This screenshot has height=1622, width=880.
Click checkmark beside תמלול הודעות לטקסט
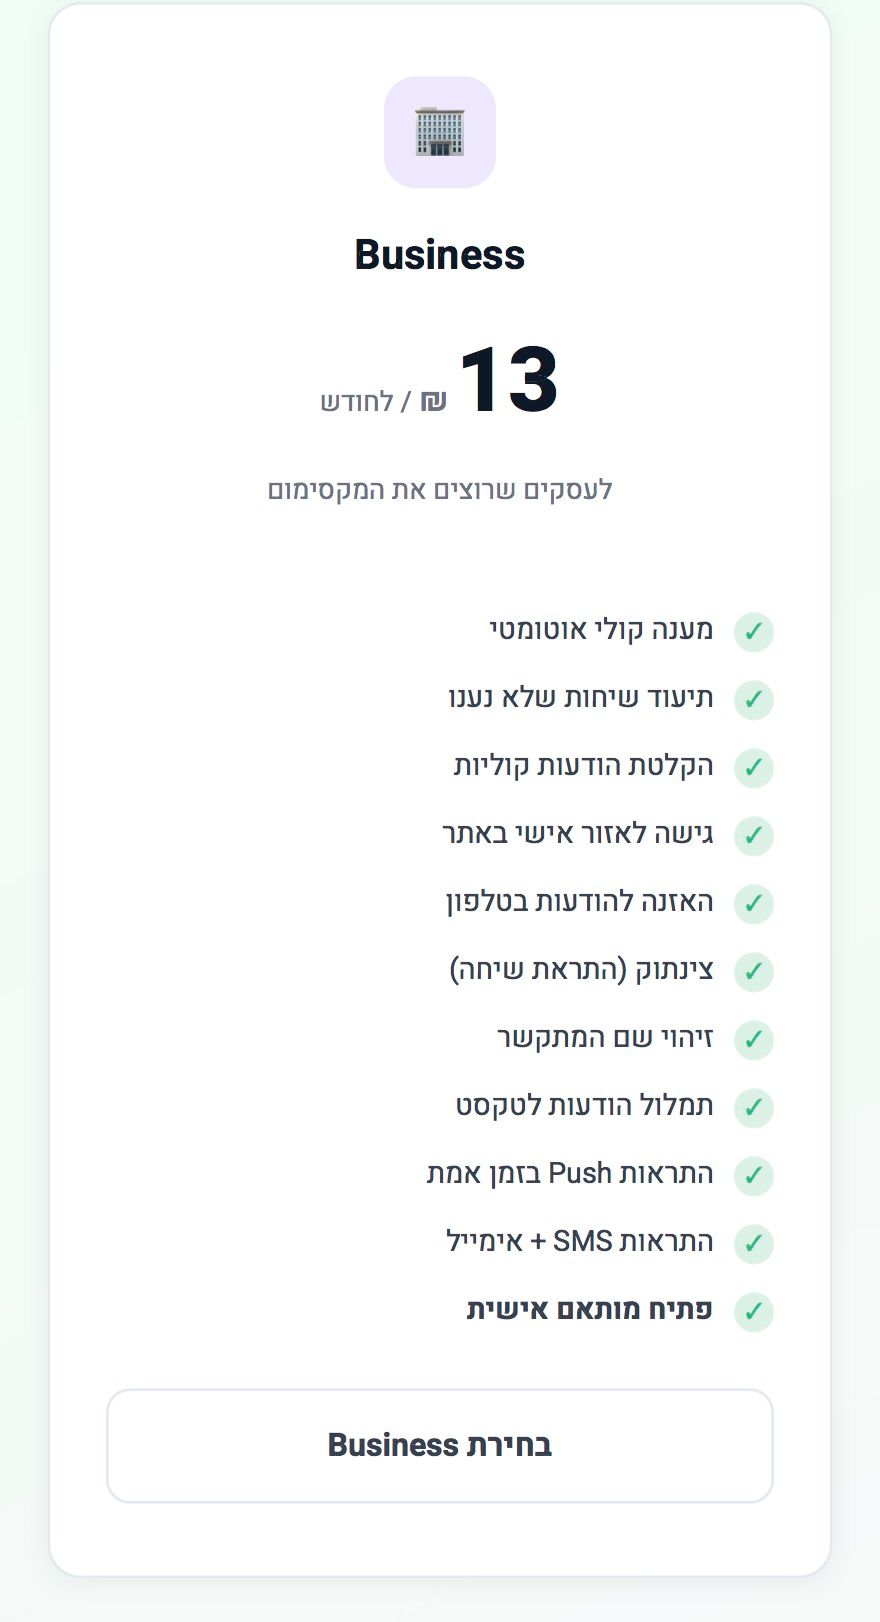pyautogui.click(x=754, y=1107)
